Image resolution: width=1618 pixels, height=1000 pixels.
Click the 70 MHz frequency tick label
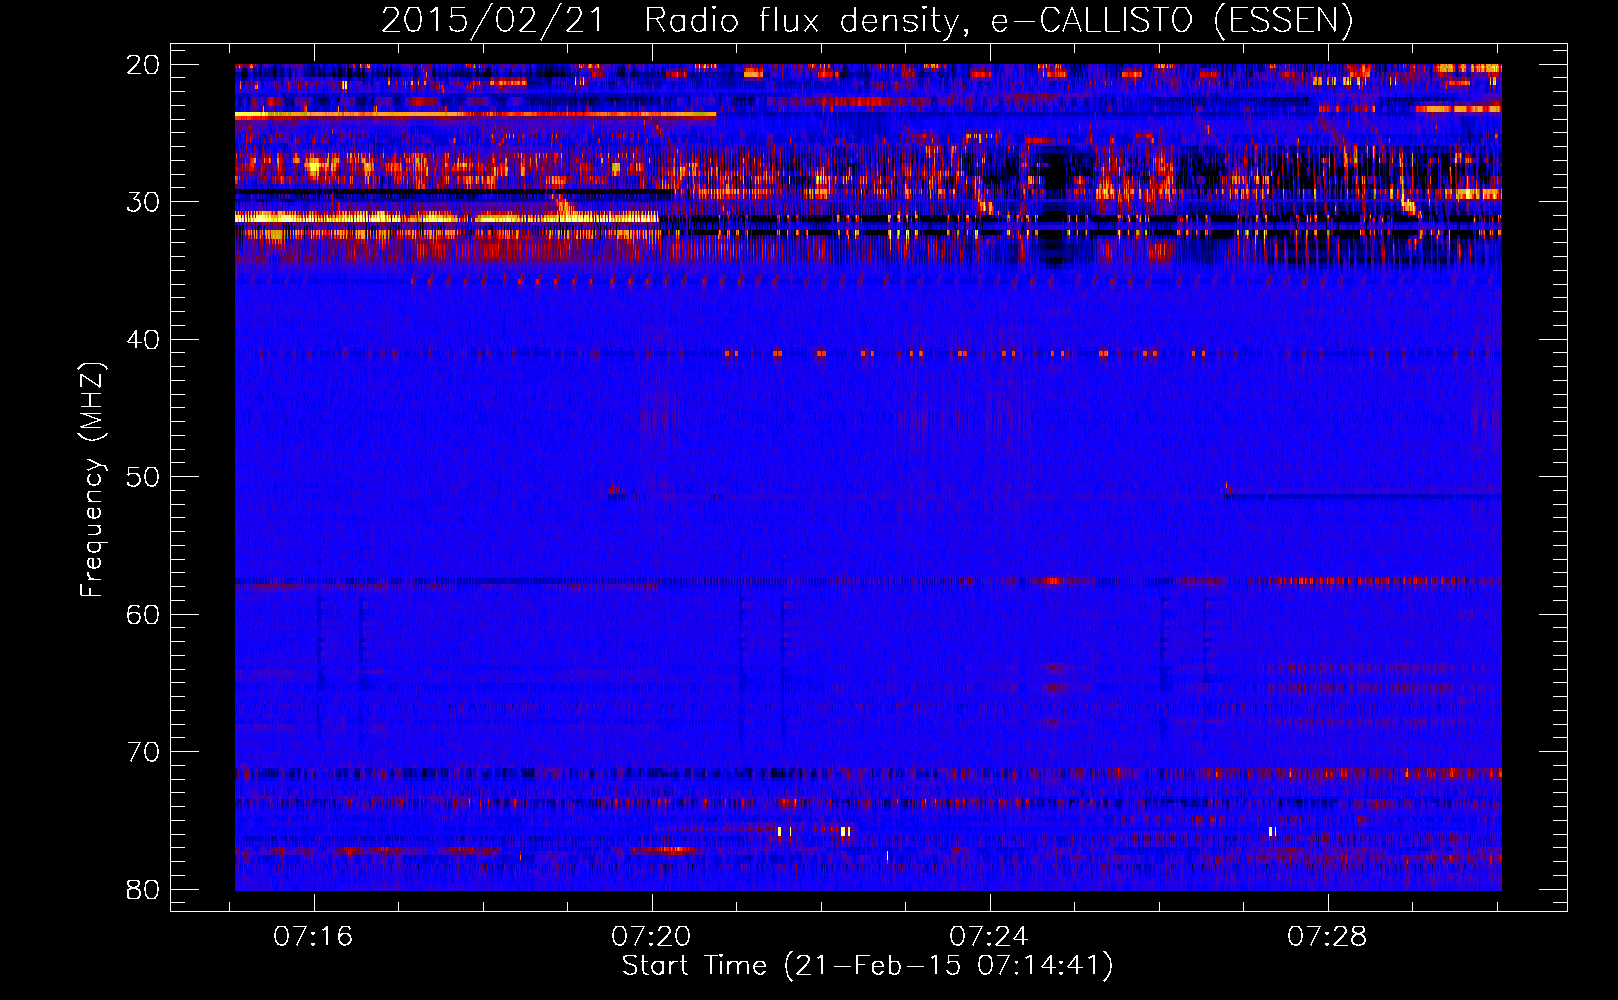click(143, 752)
